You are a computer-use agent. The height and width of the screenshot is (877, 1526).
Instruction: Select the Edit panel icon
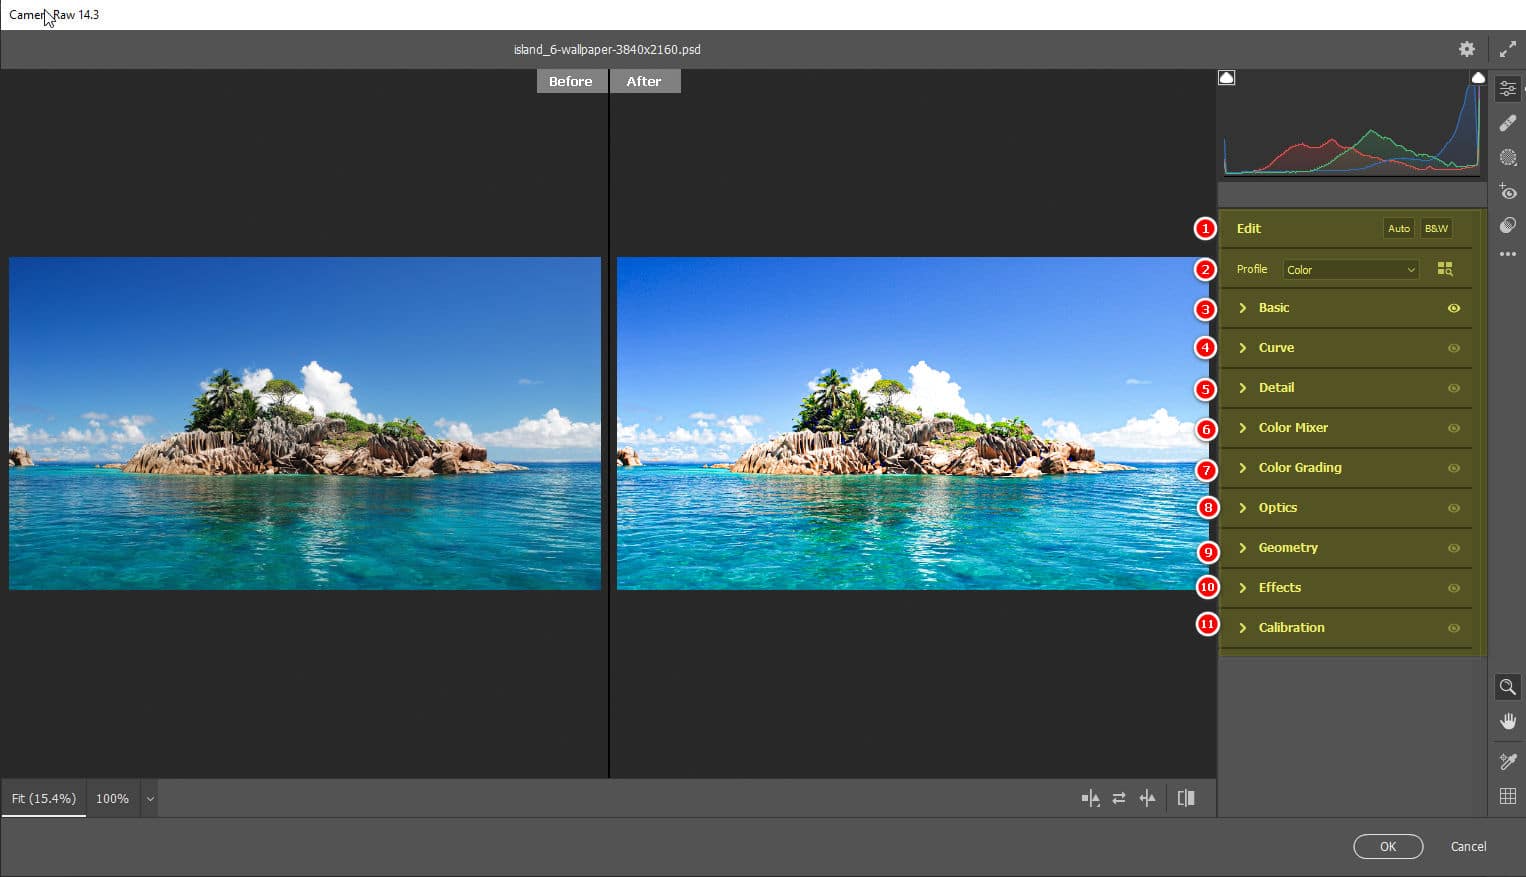1508,88
